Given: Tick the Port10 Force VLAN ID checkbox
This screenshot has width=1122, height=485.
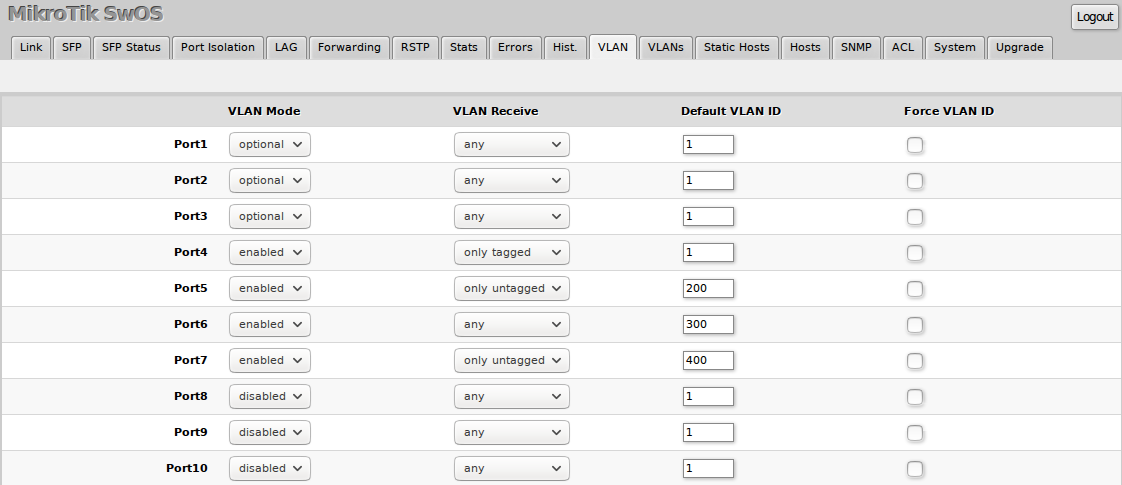Looking at the screenshot, I should coord(915,469).
